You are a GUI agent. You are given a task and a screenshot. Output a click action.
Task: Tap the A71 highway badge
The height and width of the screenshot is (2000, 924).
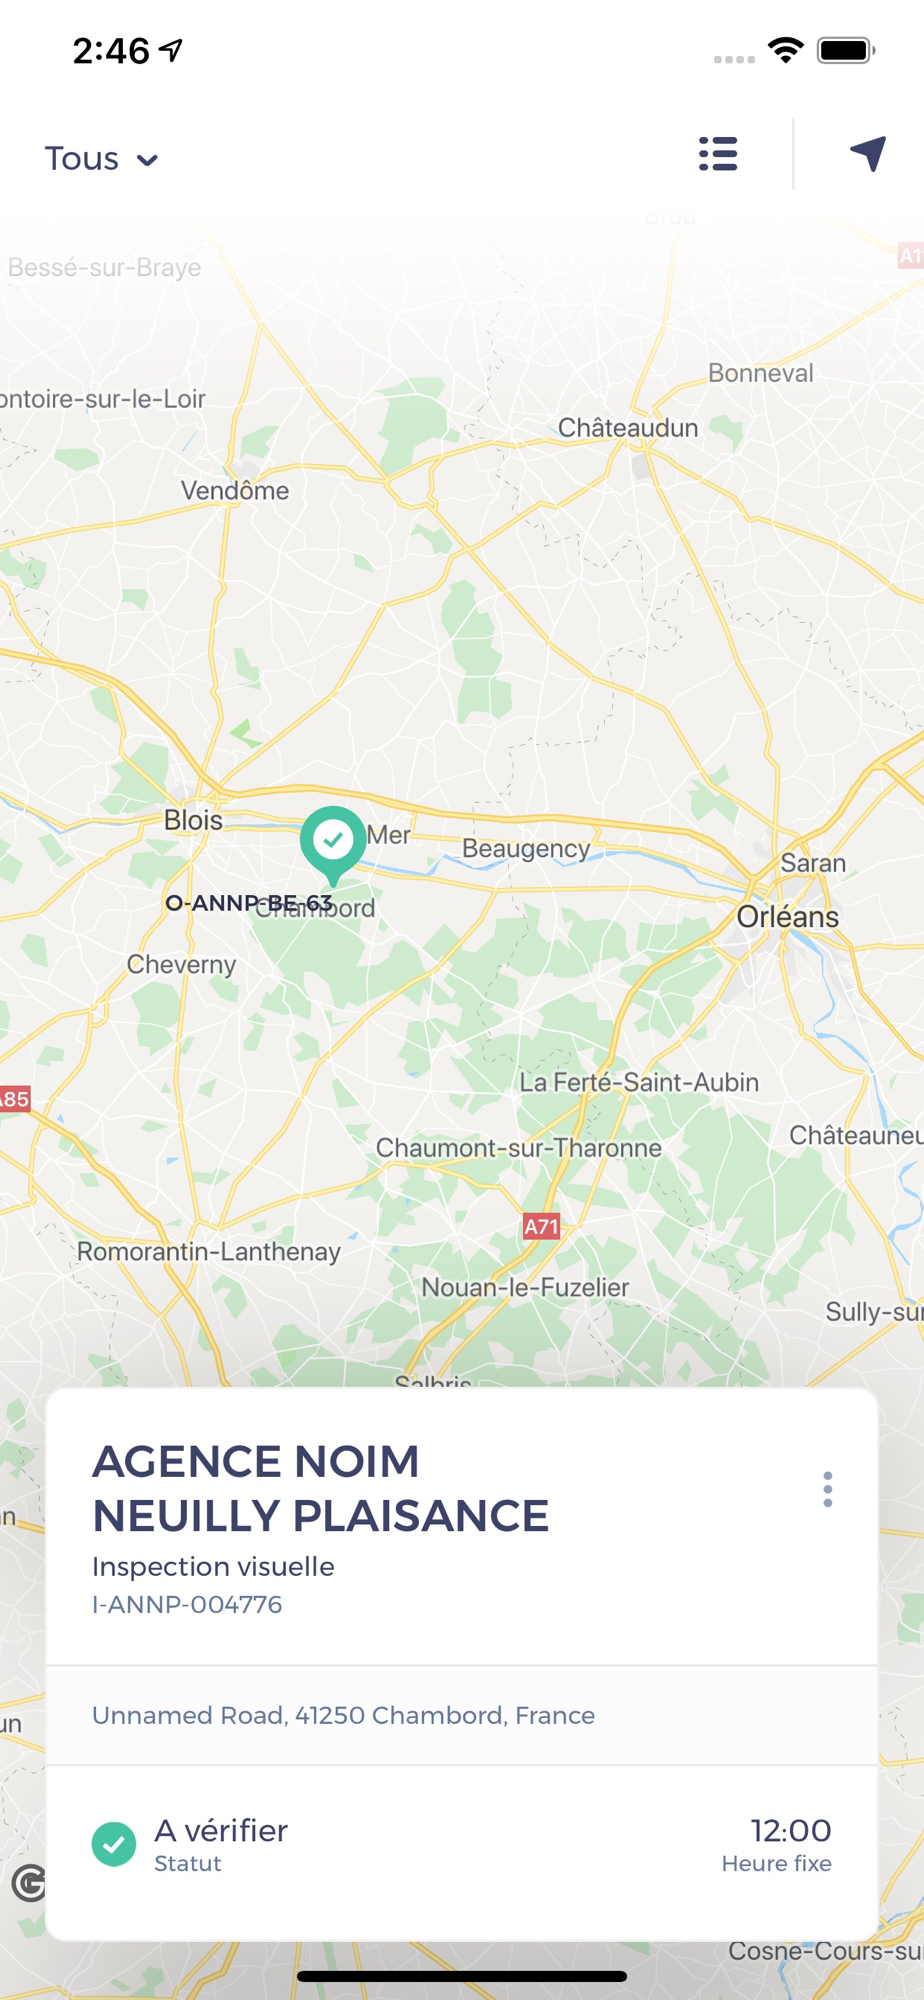coord(541,1226)
